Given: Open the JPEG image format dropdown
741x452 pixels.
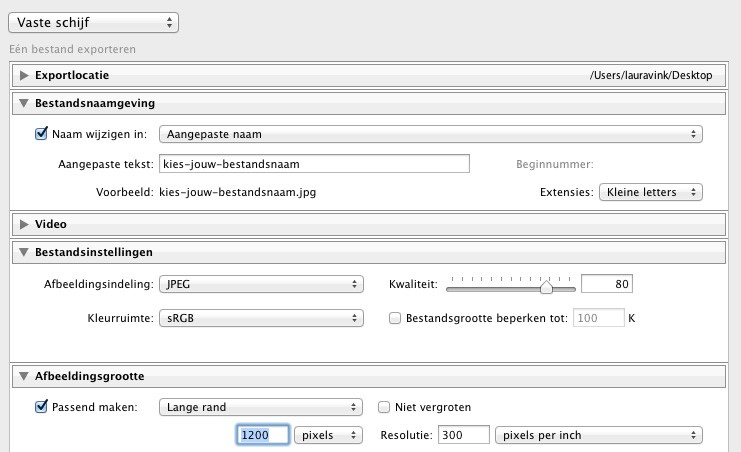Looking at the screenshot, I should point(261,285).
